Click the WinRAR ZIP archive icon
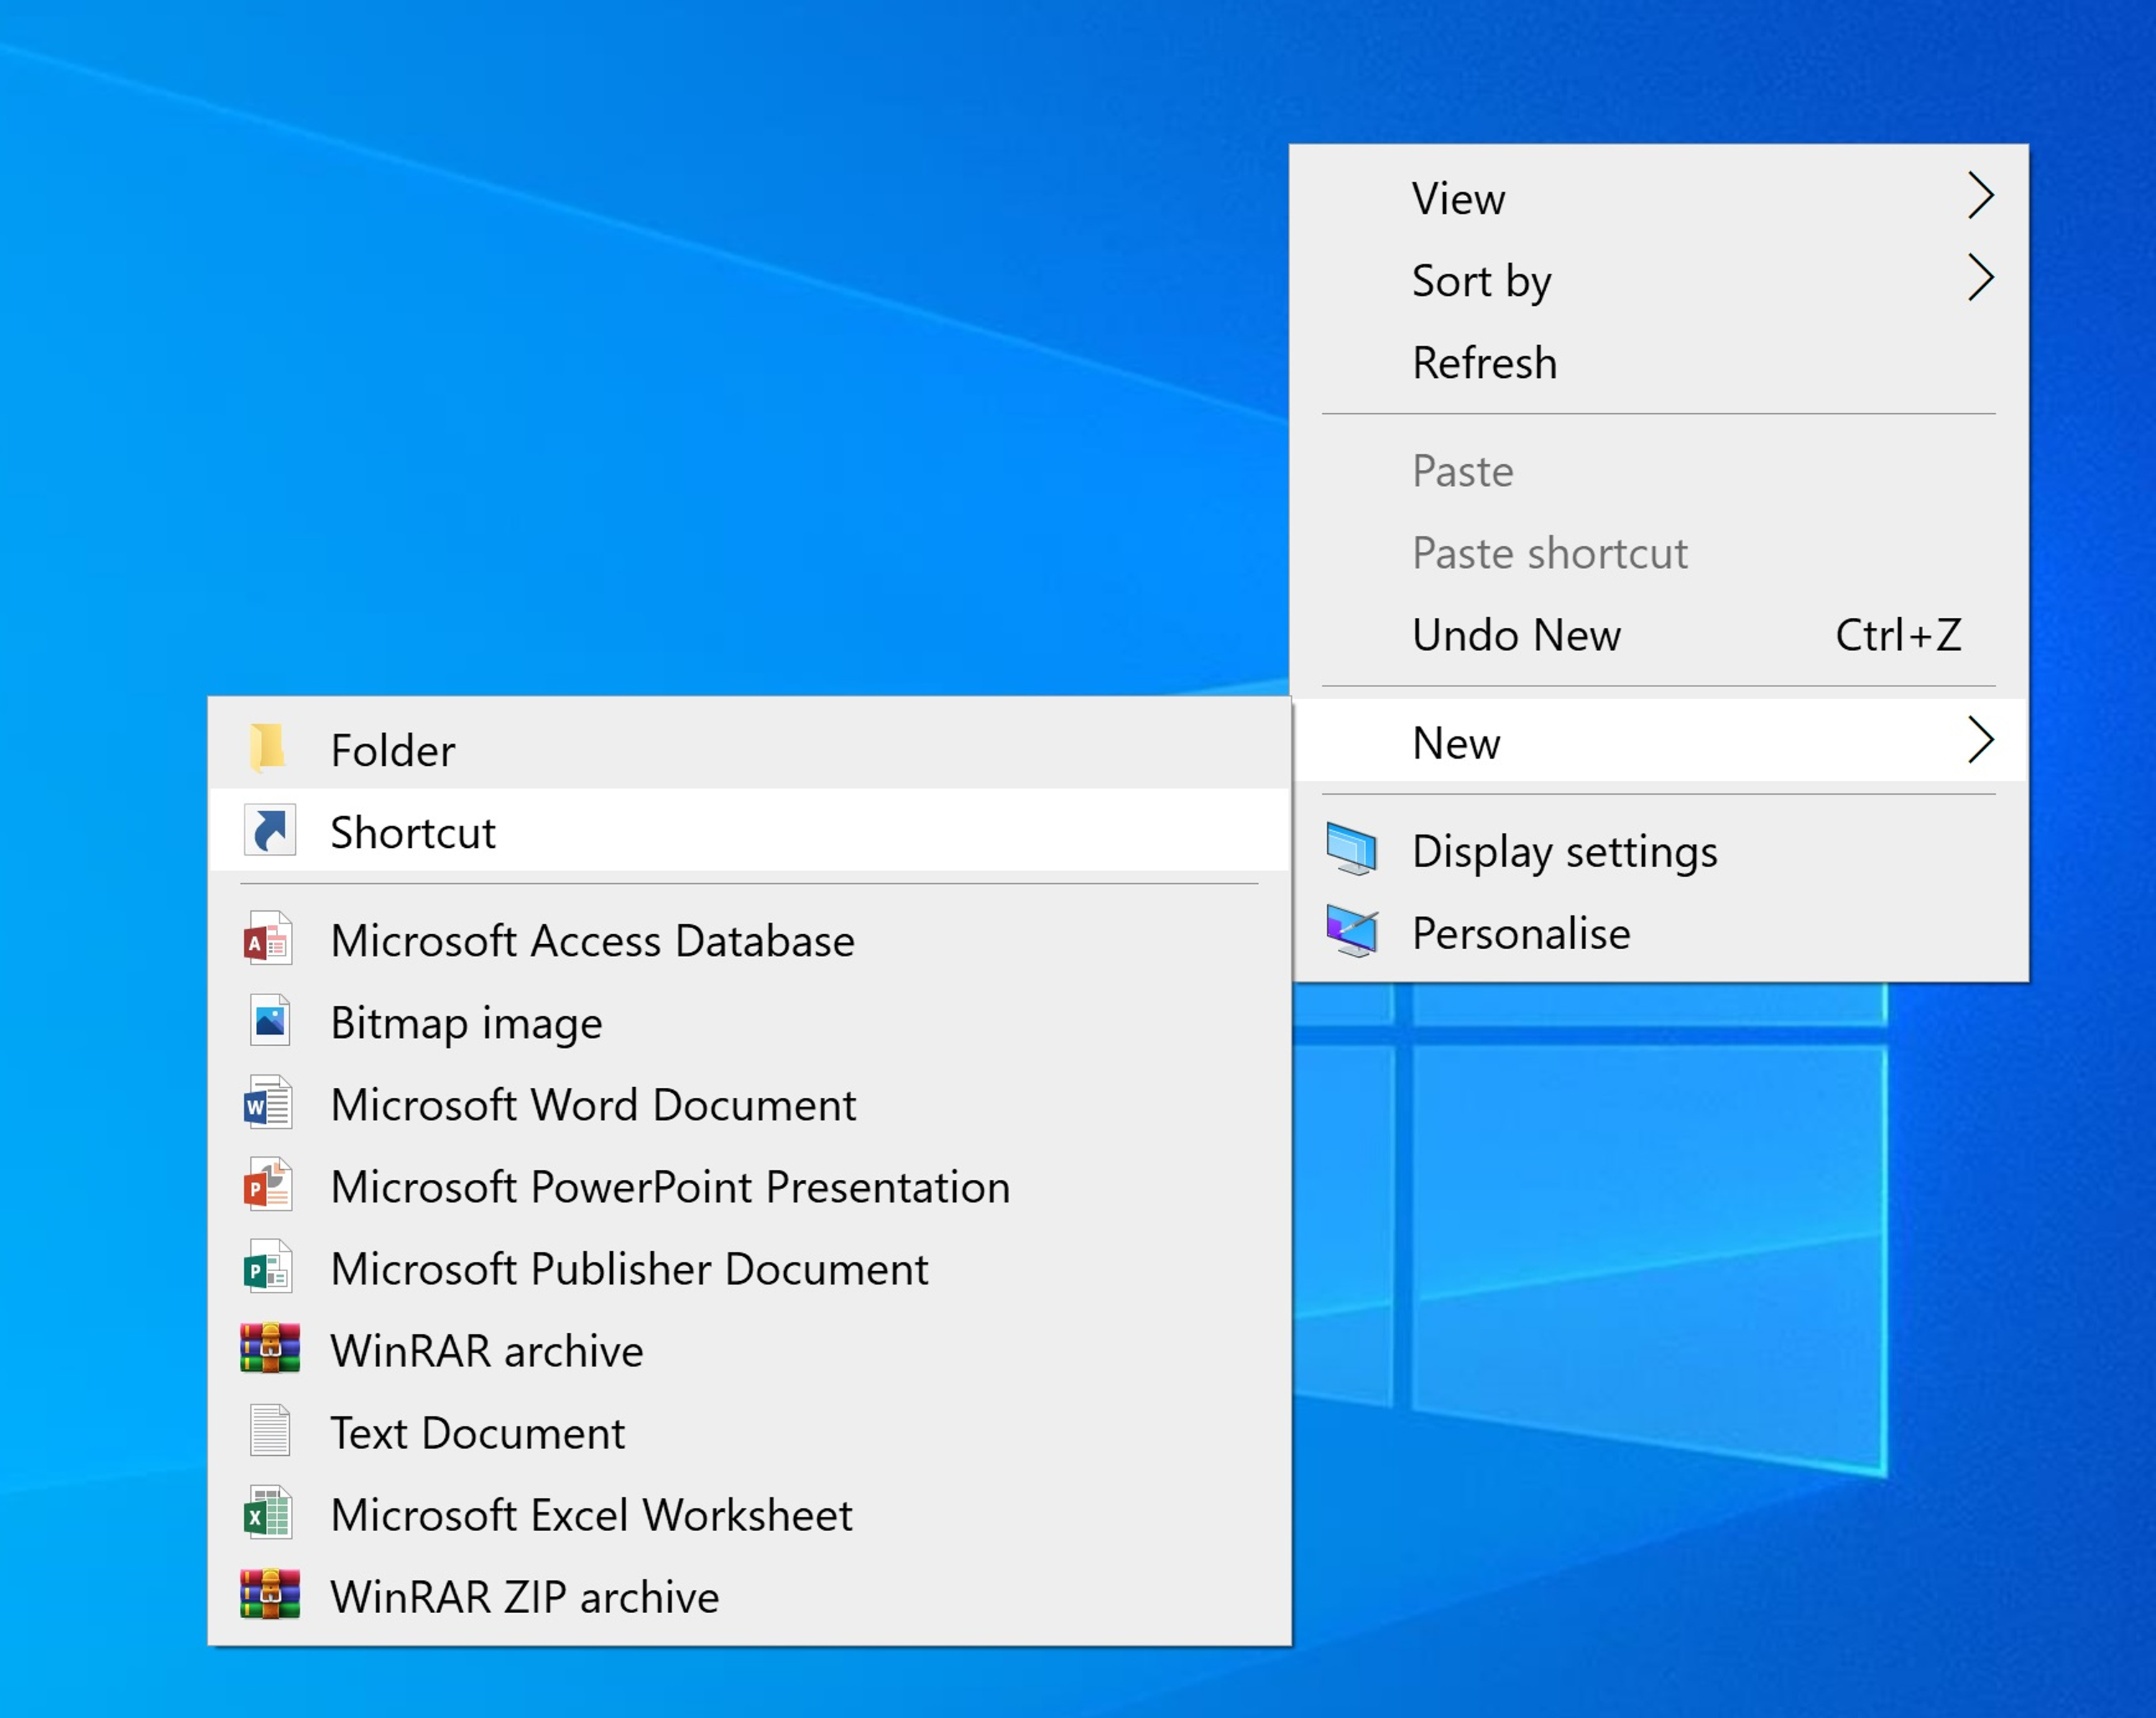 coord(270,1595)
